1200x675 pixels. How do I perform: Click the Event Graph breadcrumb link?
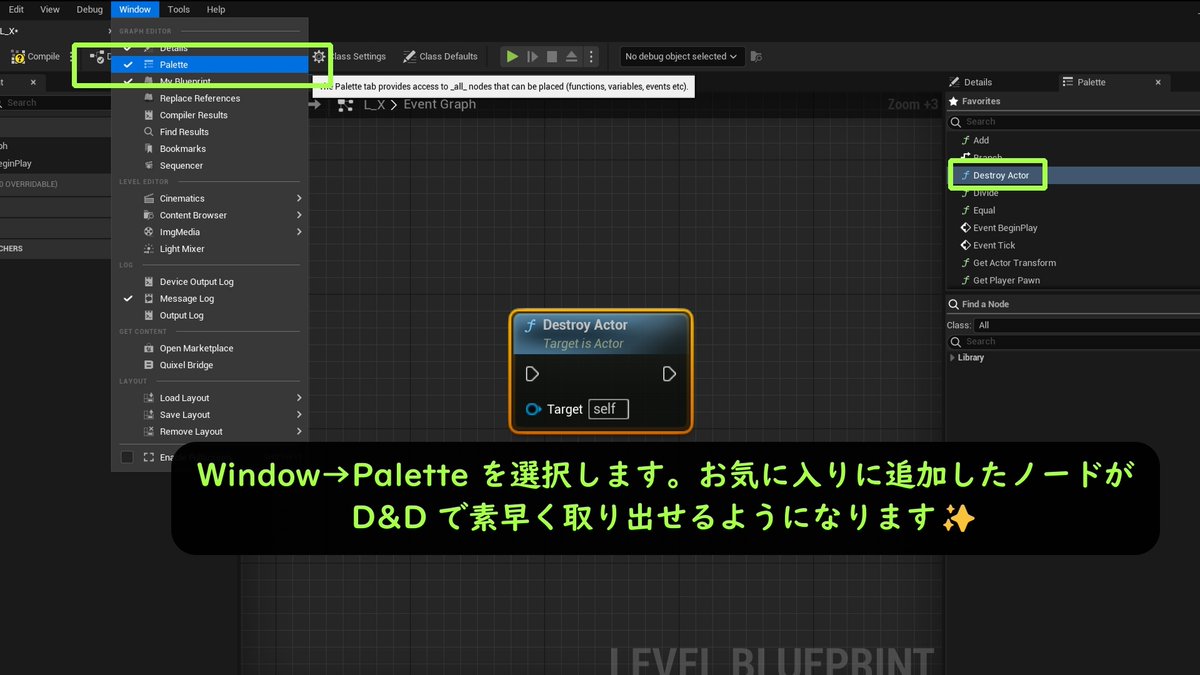point(439,103)
